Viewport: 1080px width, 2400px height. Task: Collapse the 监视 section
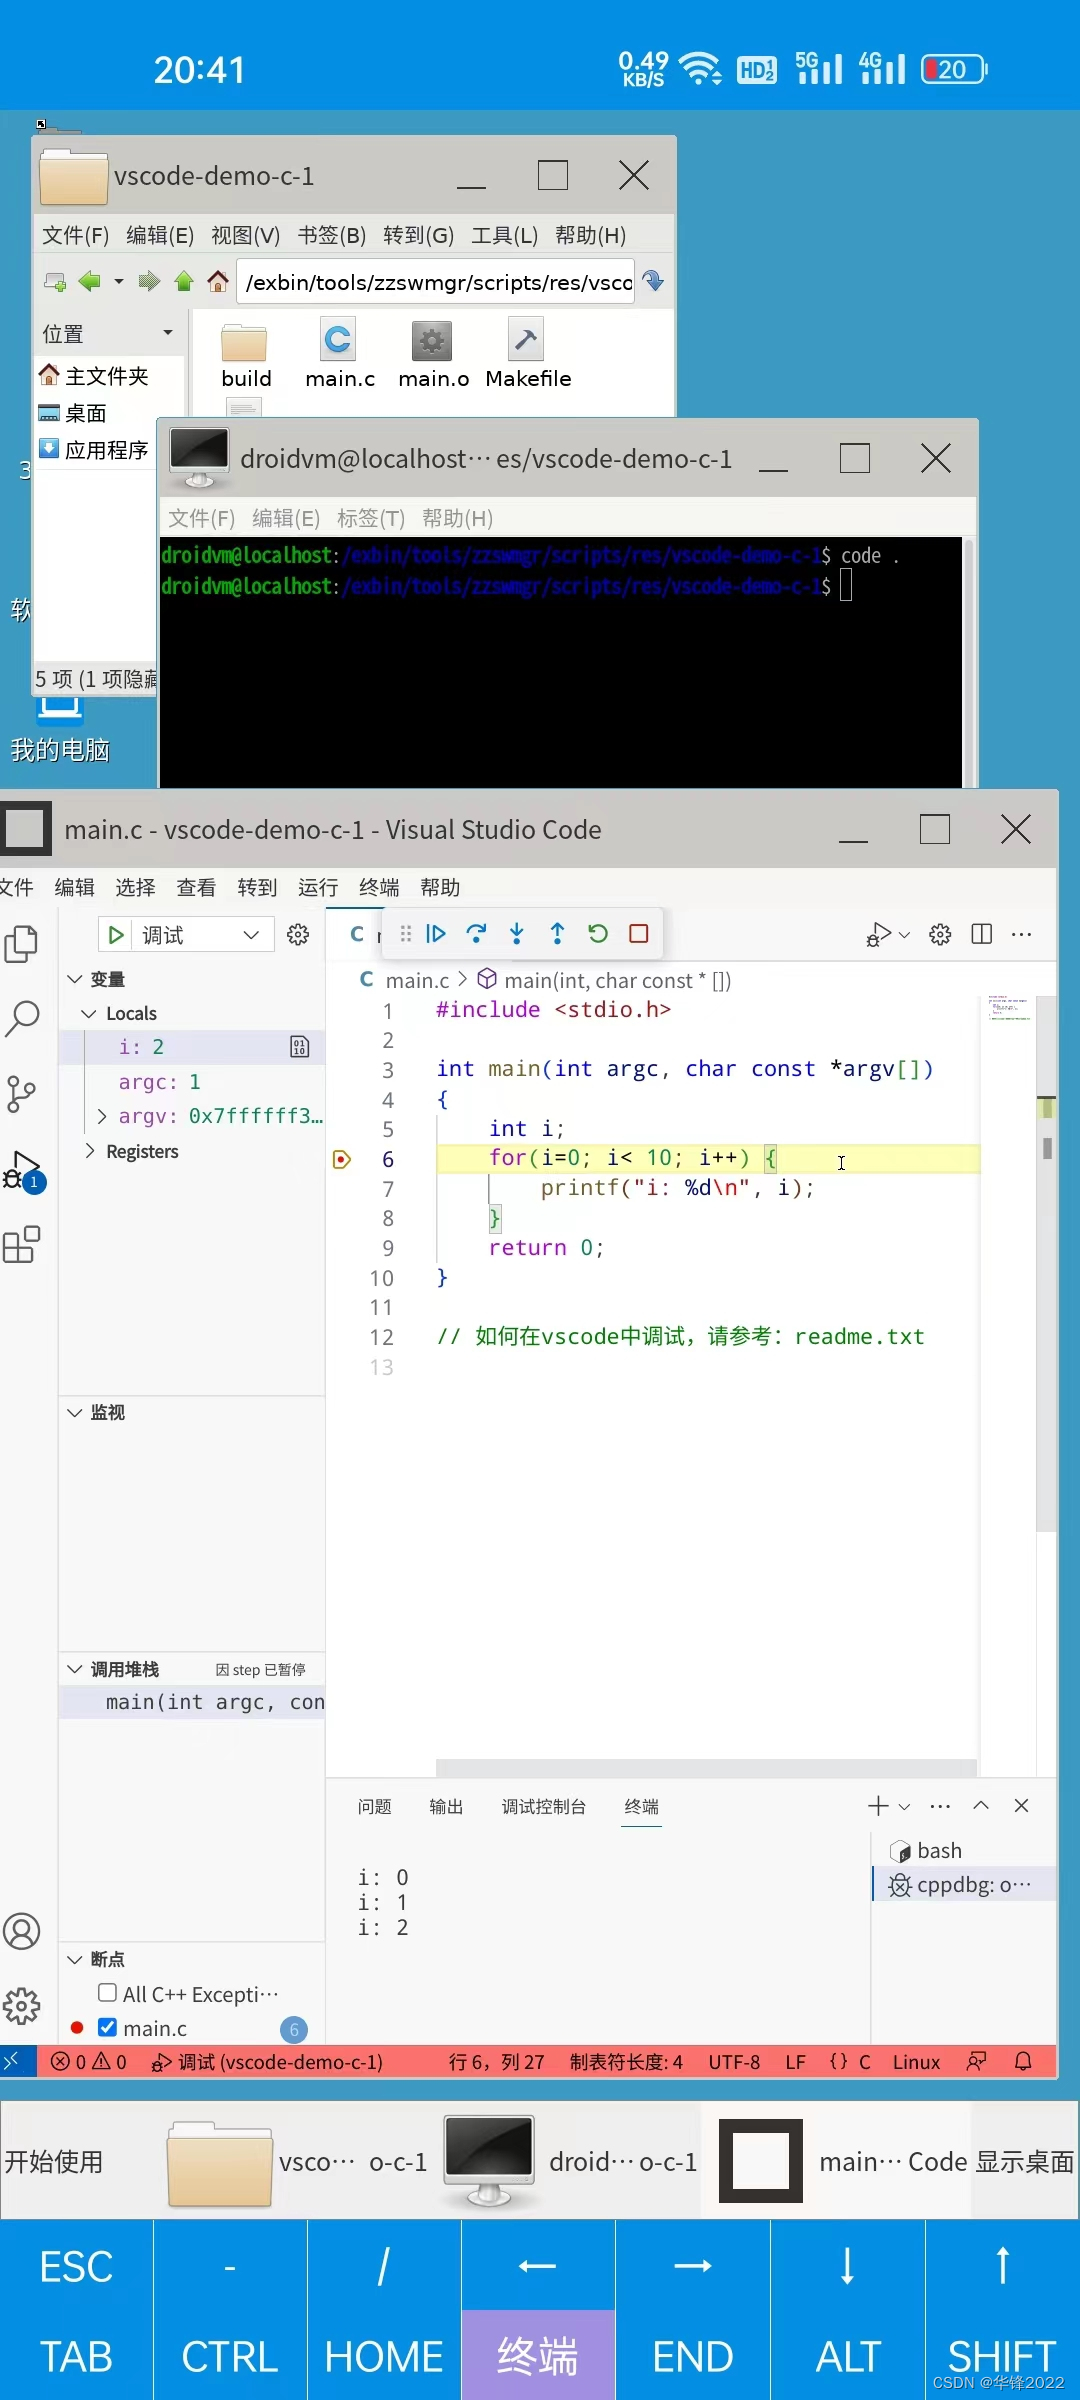tap(74, 1412)
